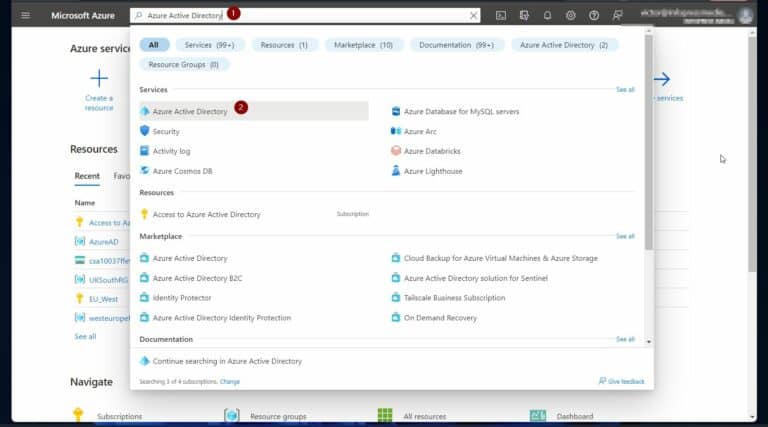Image resolution: width=768 pixels, height=427 pixels.
Task: Open Cloud Shell icon in header
Action: point(501,16)
